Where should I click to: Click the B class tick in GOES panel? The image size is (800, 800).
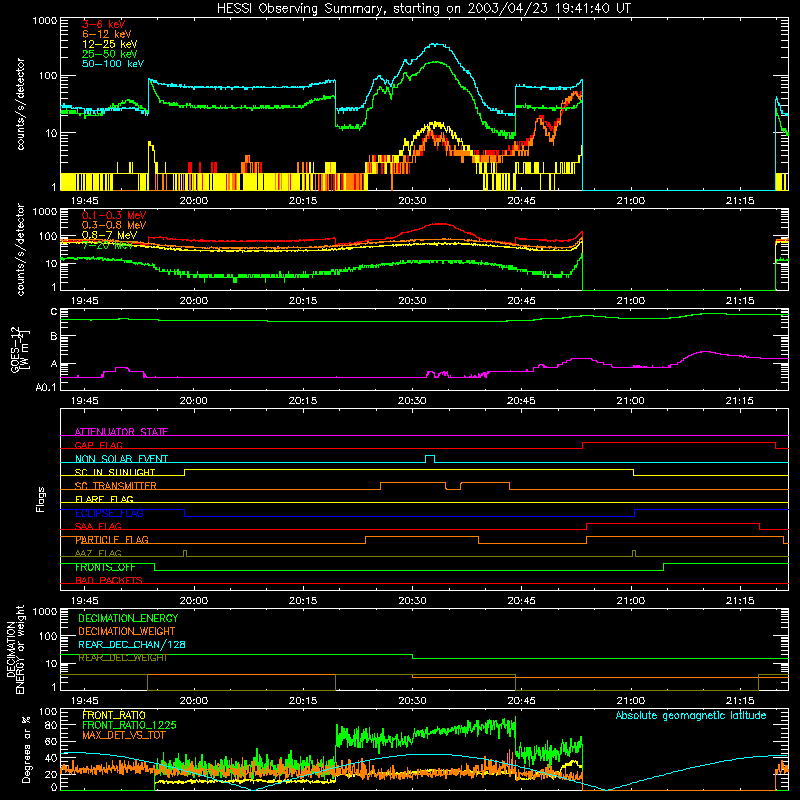[x=54, y=336]
